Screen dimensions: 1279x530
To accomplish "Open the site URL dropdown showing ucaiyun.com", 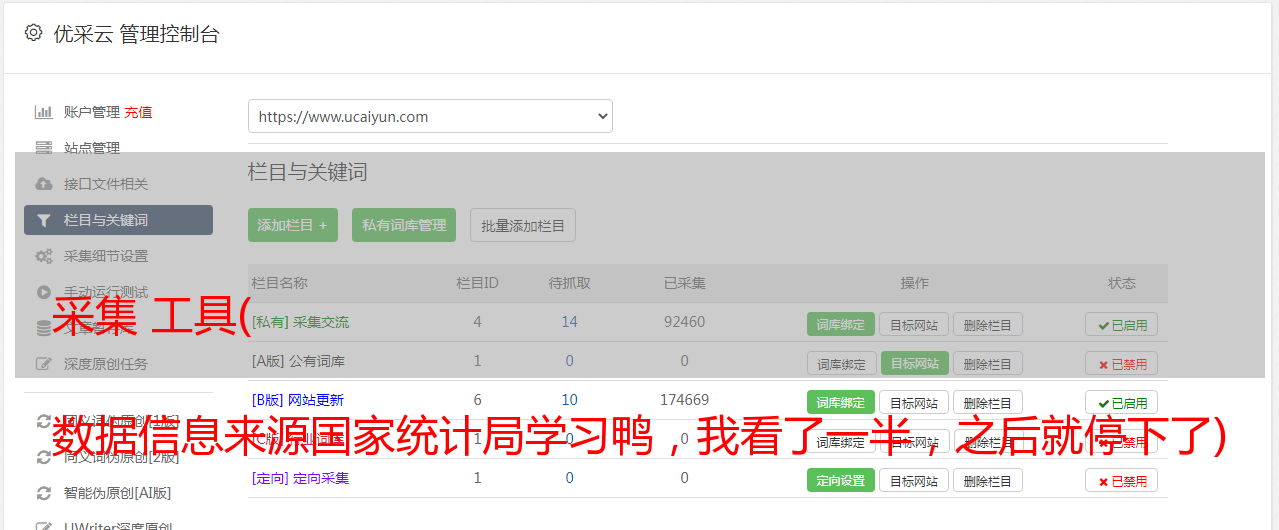I will pos(430,116).
